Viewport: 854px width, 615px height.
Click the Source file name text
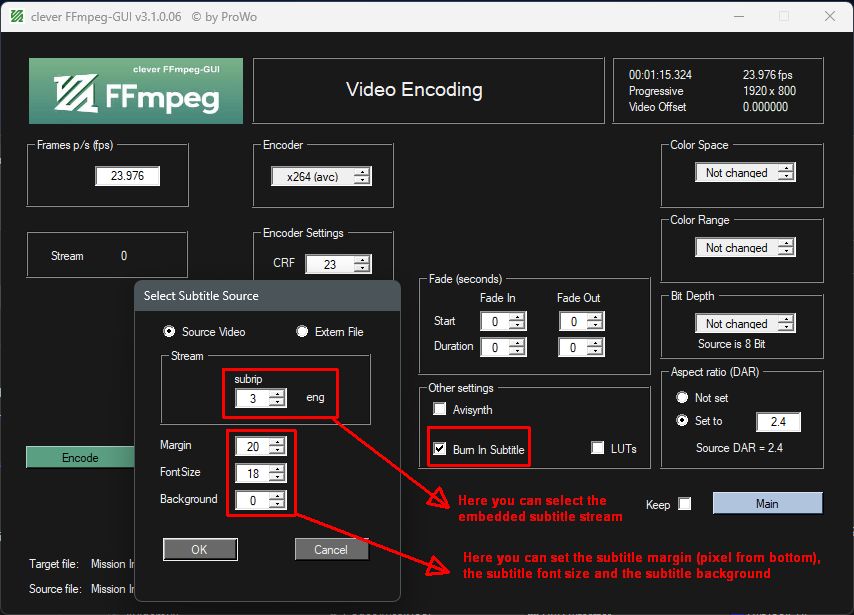click(x=112, y=589)
